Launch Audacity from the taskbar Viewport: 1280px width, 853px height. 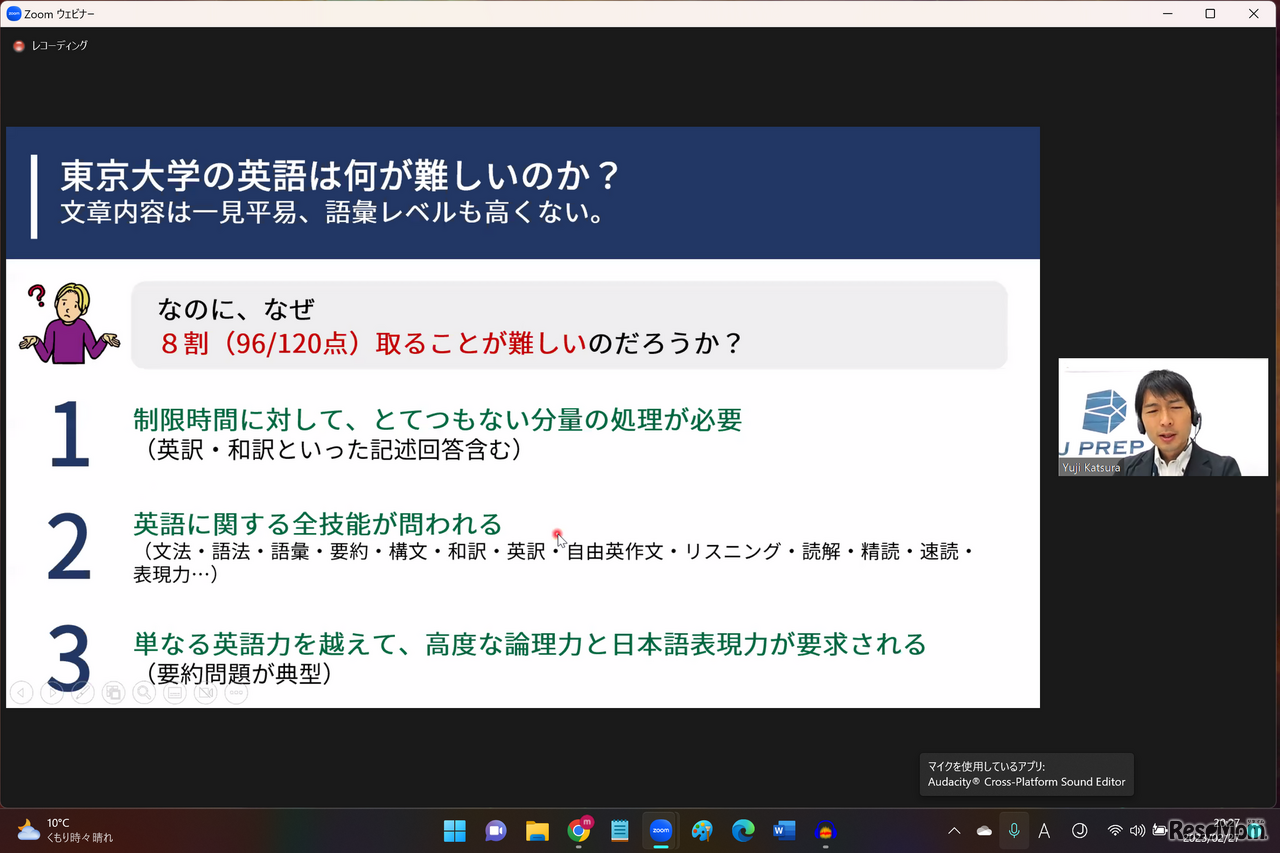(824, 831)
